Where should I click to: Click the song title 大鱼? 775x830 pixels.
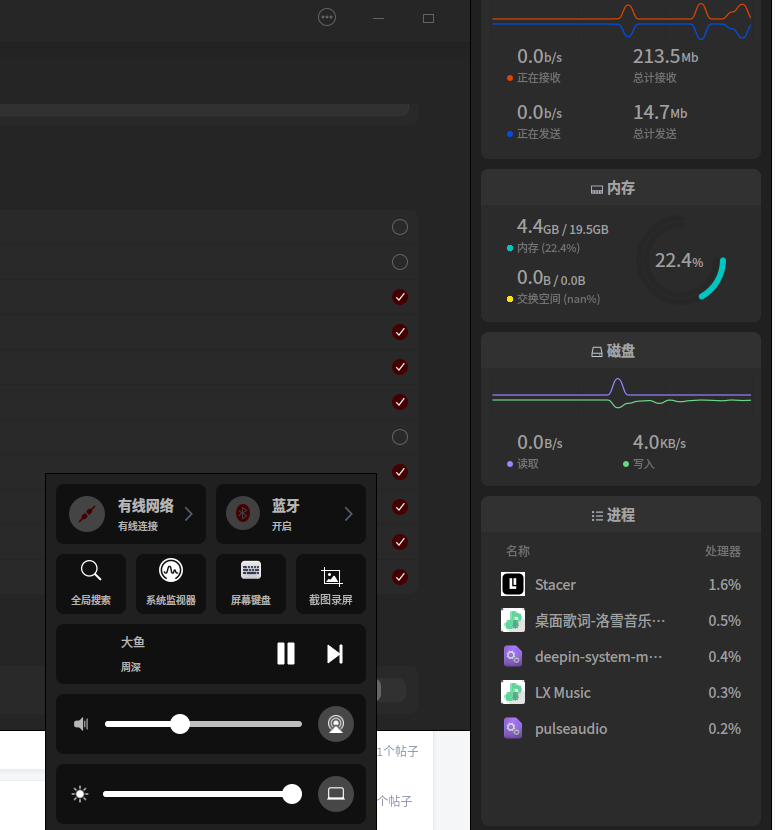pyautogui.click(x=132, y=642)
